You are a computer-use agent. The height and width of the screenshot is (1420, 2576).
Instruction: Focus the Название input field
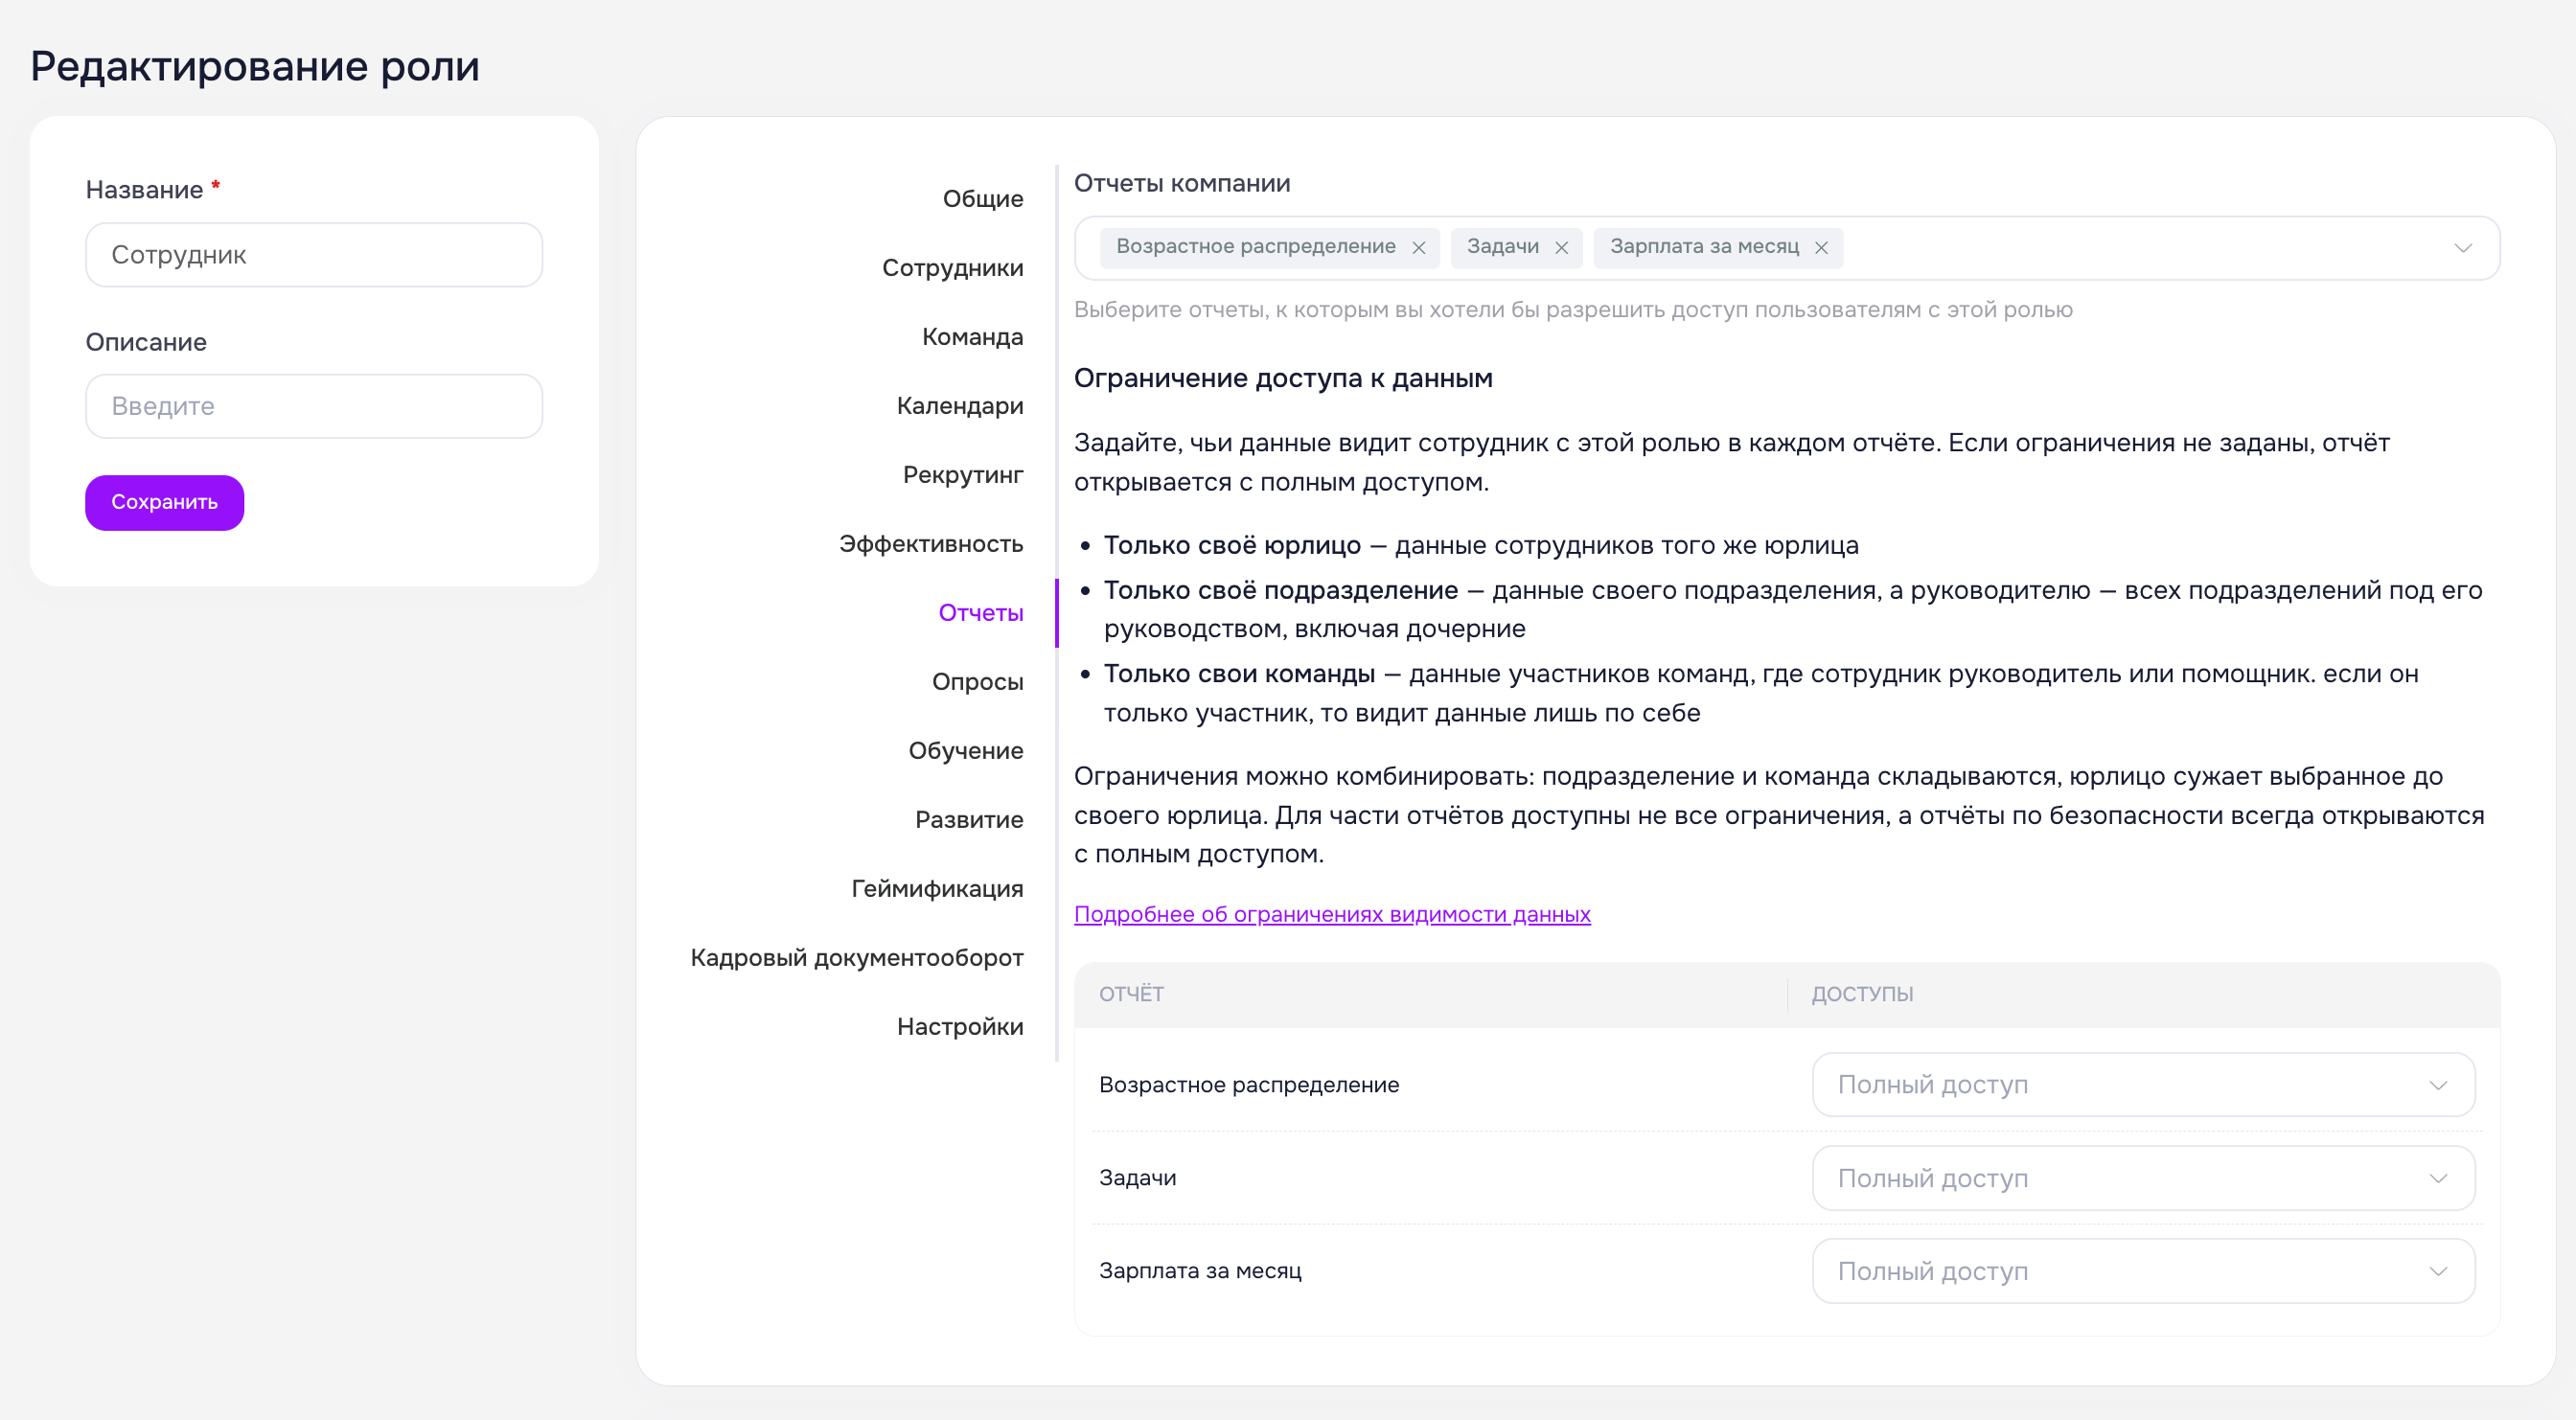(x=314, y=255)
